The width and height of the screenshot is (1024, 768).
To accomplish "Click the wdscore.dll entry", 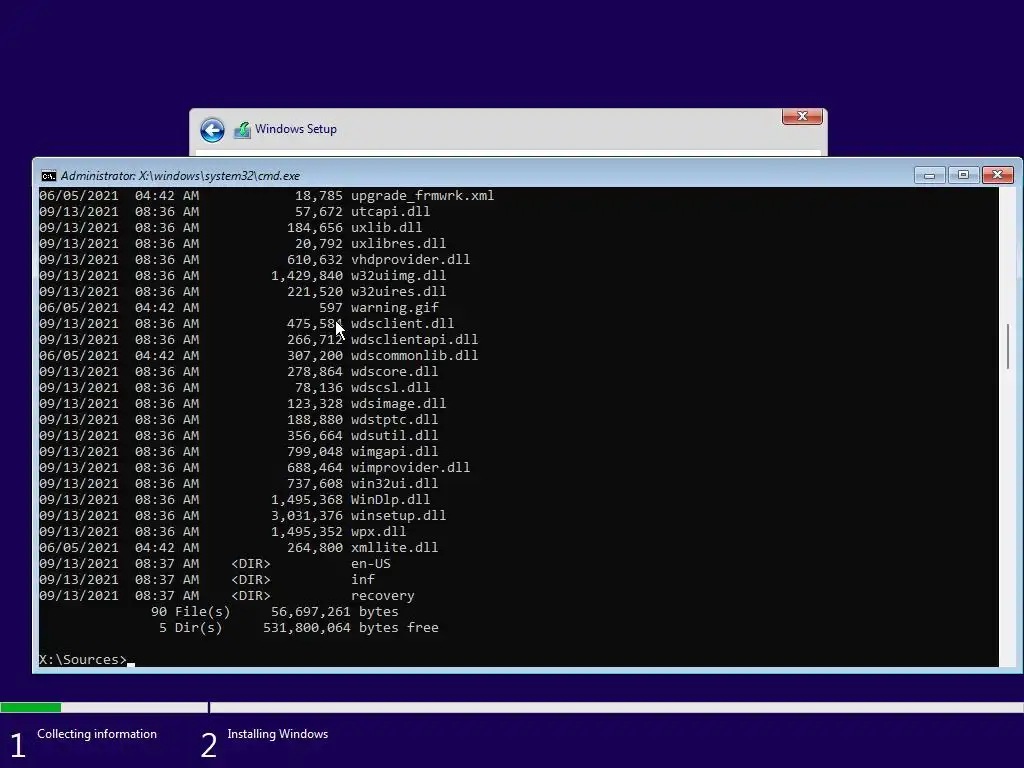I will click(394, 372).
